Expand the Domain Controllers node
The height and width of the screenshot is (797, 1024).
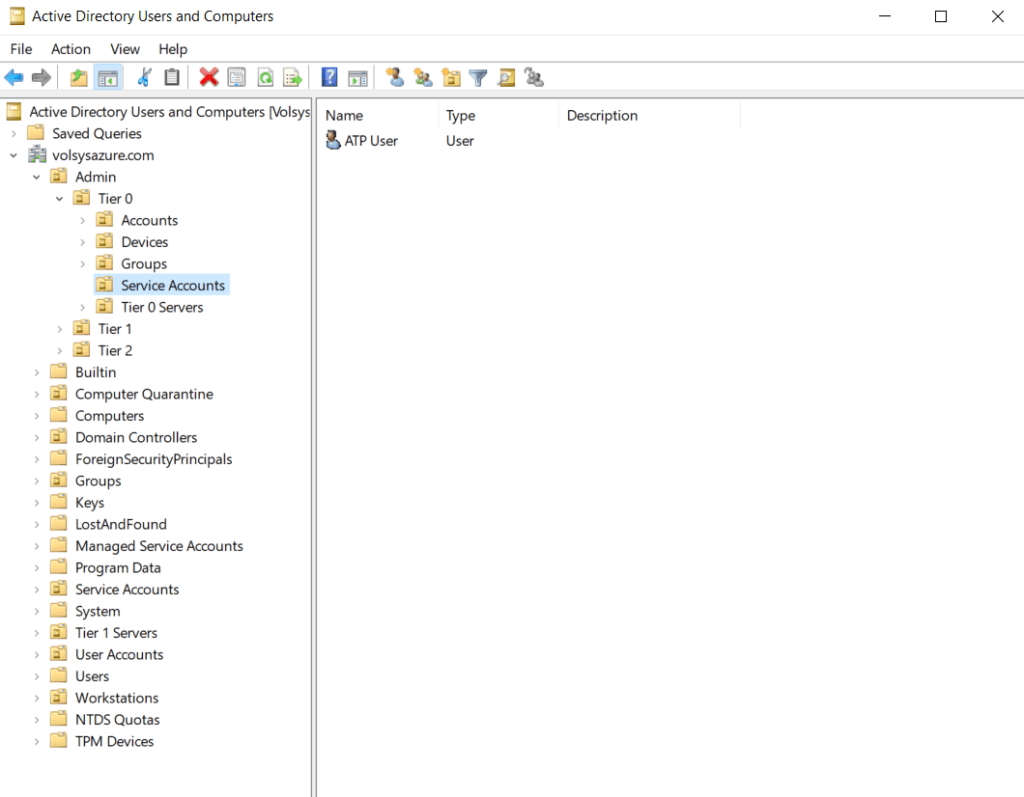click(37, 438)
